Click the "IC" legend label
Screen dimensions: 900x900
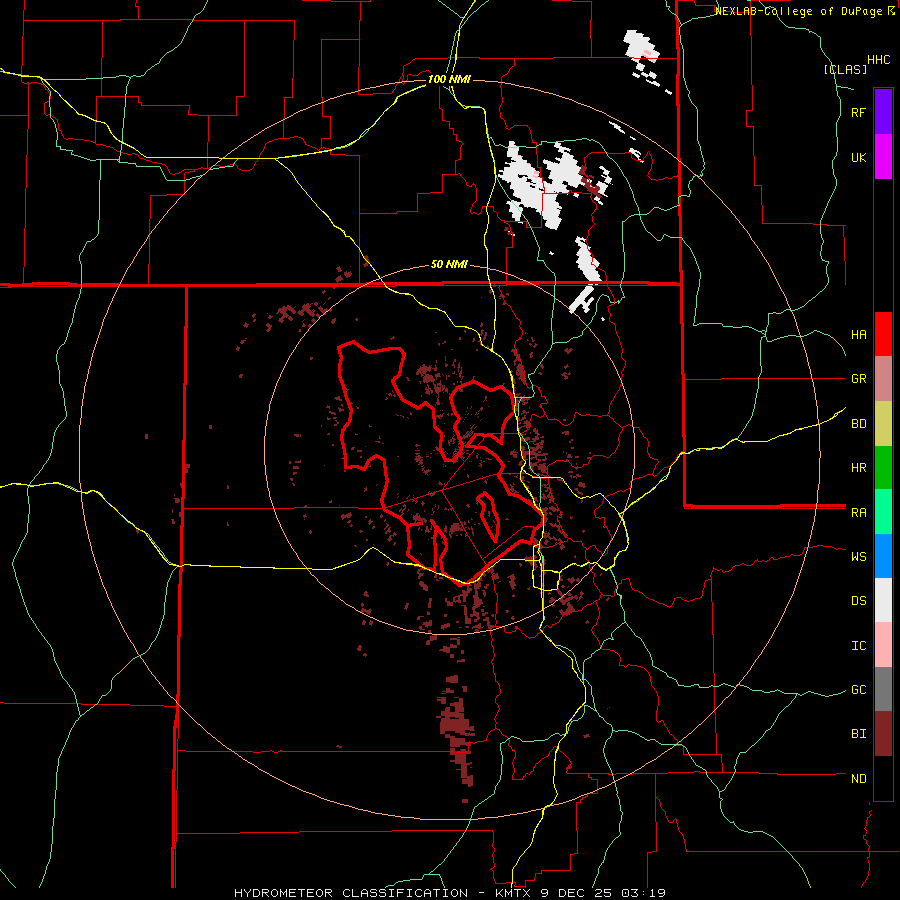(x=858, y=646)
